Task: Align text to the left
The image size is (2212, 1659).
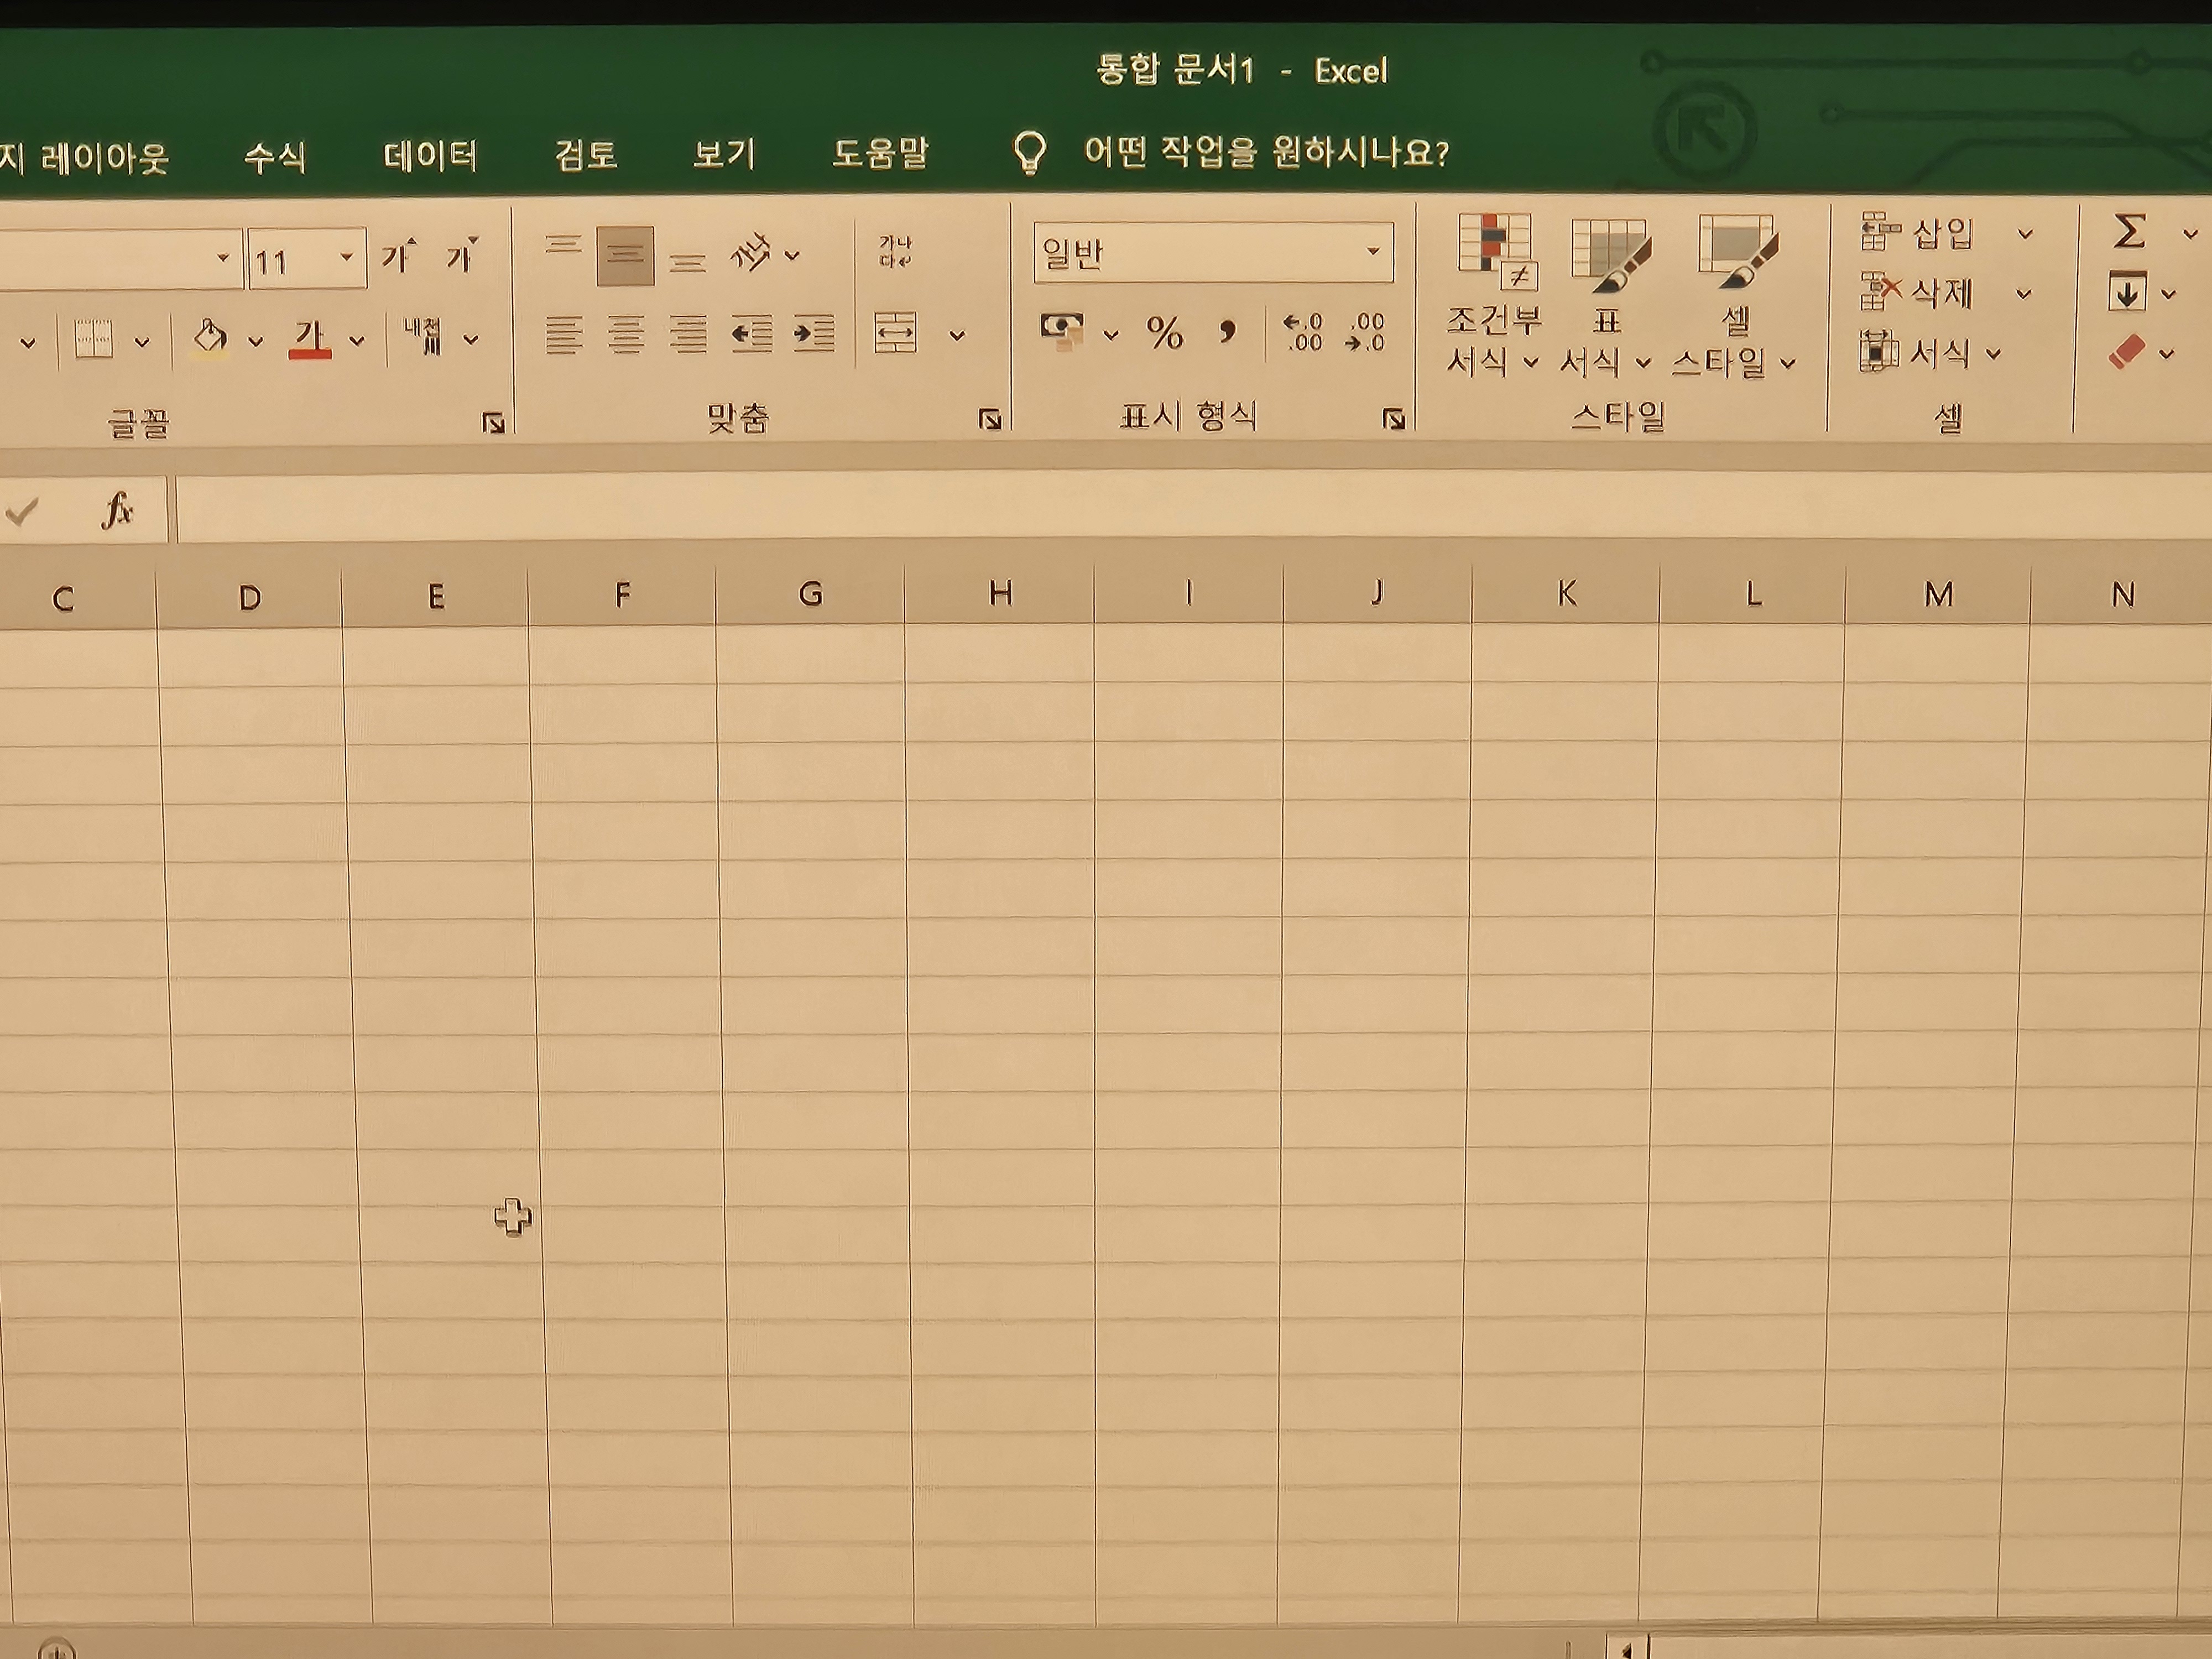Action: coord(564,334)
